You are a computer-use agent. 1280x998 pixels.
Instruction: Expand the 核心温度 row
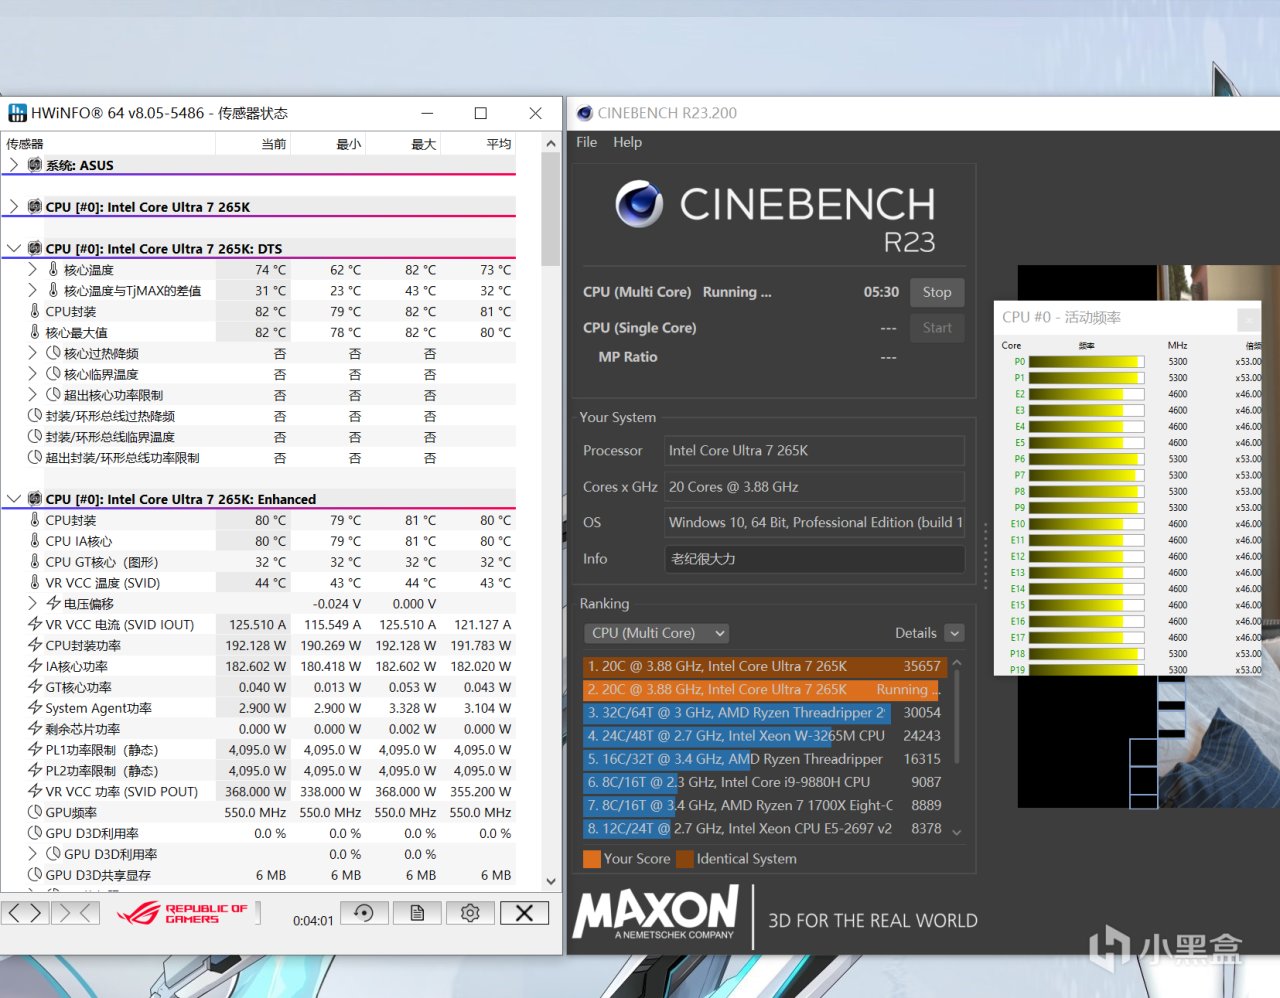(32, 270)
